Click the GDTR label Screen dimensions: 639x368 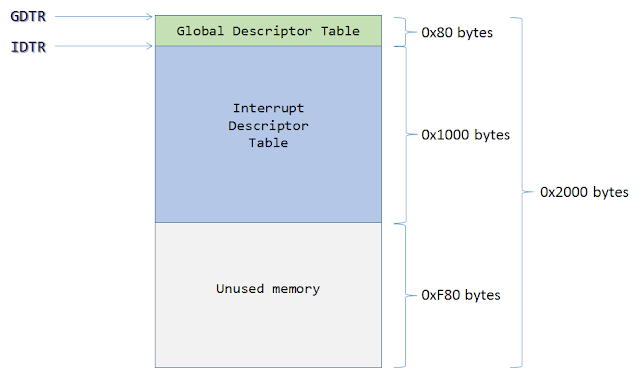click(28, 16)
